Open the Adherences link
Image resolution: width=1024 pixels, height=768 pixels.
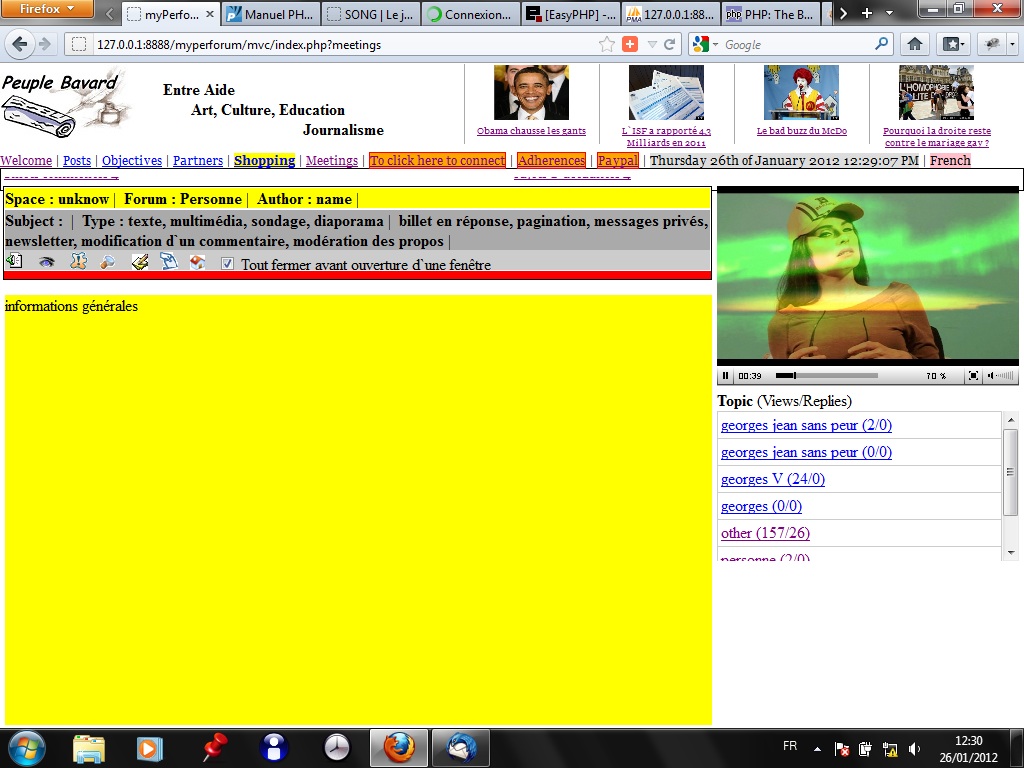click(551, 160)
